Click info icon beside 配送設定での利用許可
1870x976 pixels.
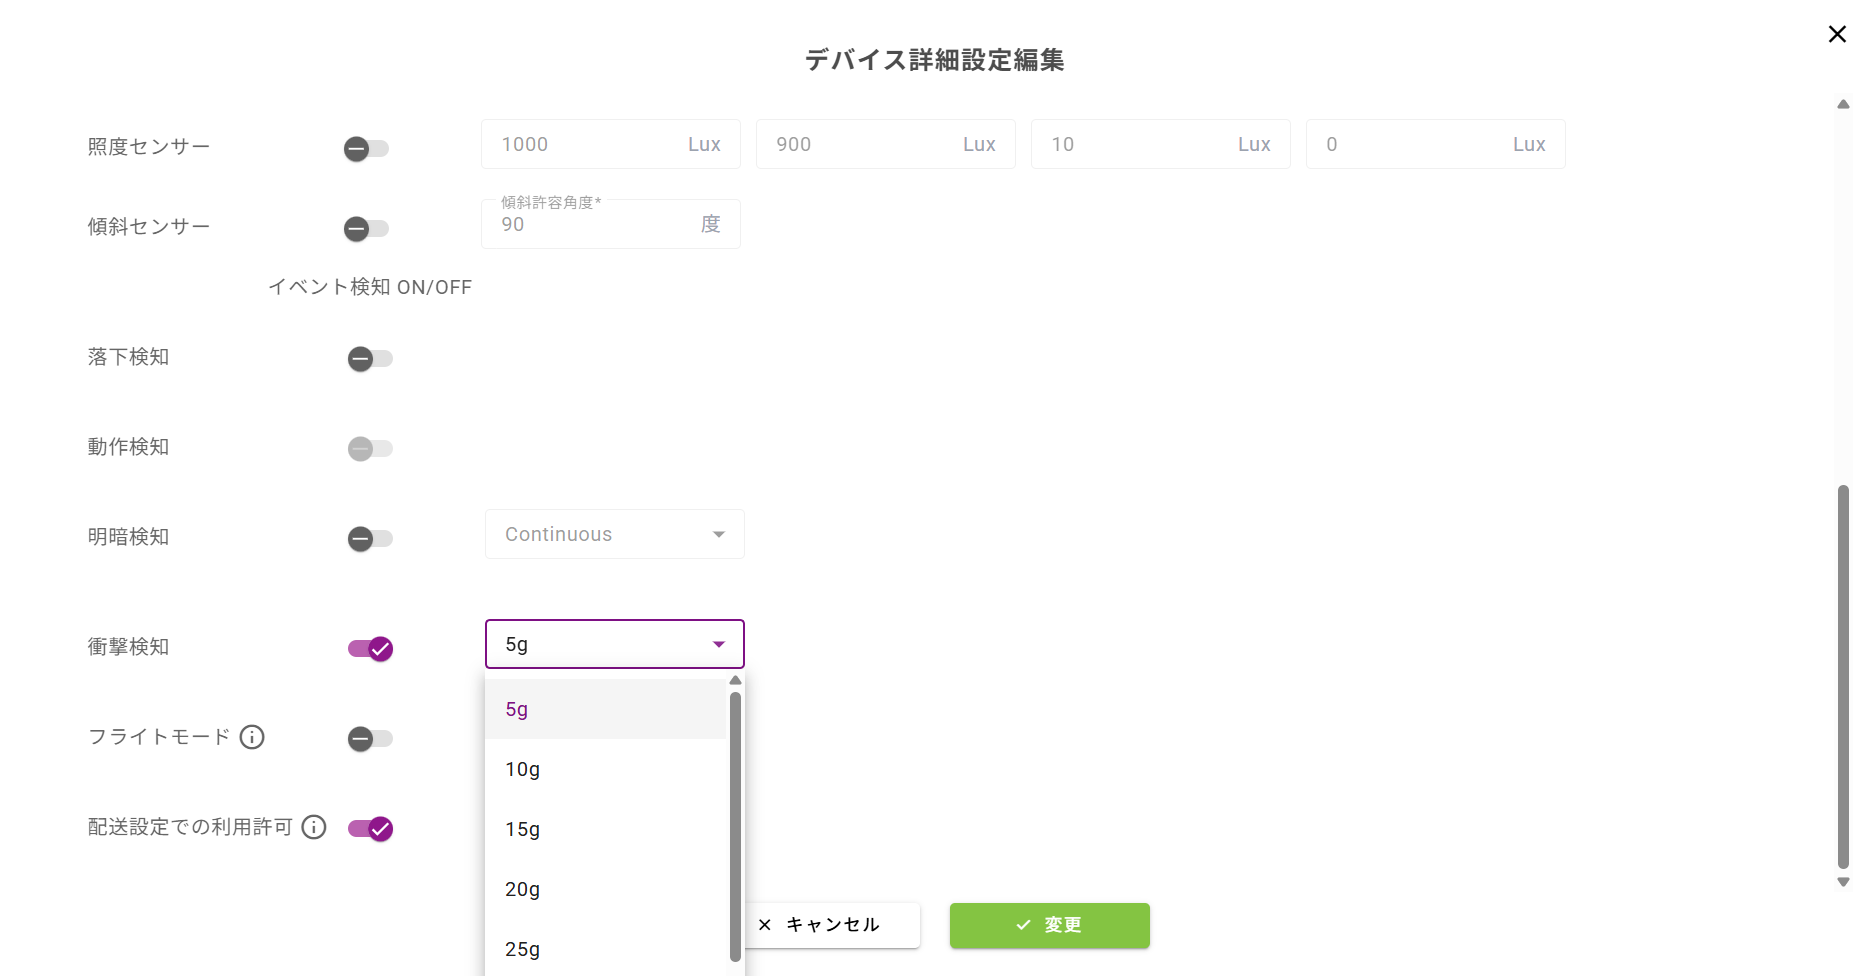314,827
